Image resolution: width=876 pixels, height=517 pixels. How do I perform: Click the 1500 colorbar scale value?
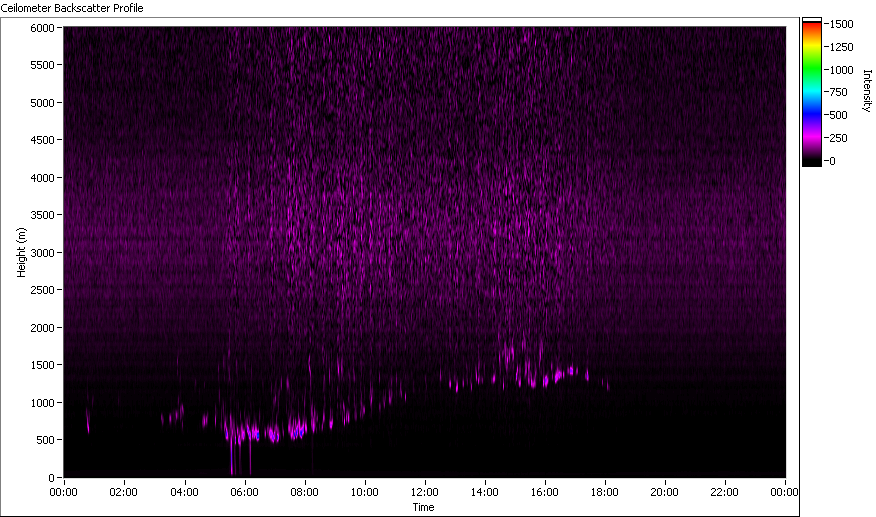pos(841,24)
